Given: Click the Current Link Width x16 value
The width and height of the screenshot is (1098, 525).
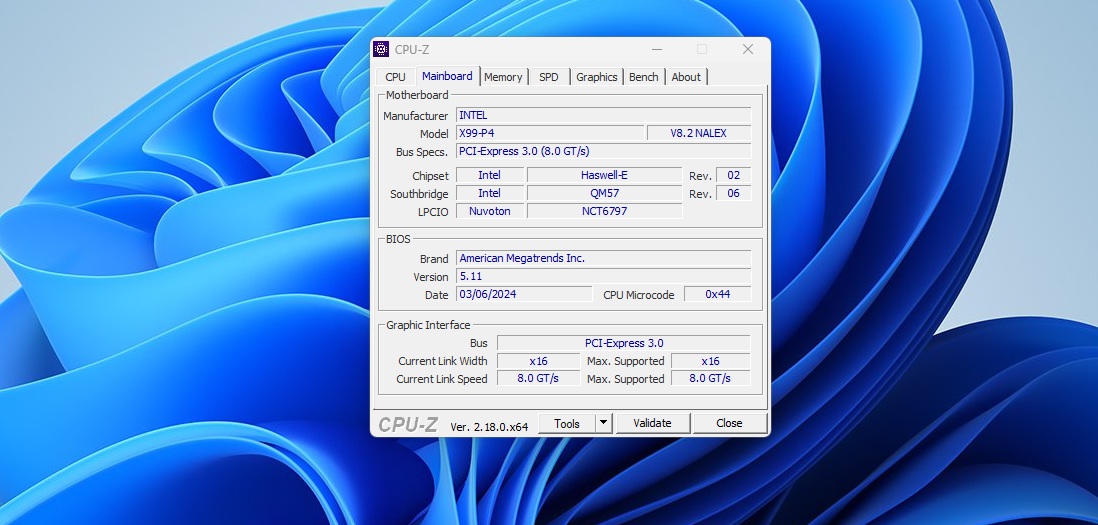Looking at the screenshot, I should pyautogui.click(x=538, y=361).
